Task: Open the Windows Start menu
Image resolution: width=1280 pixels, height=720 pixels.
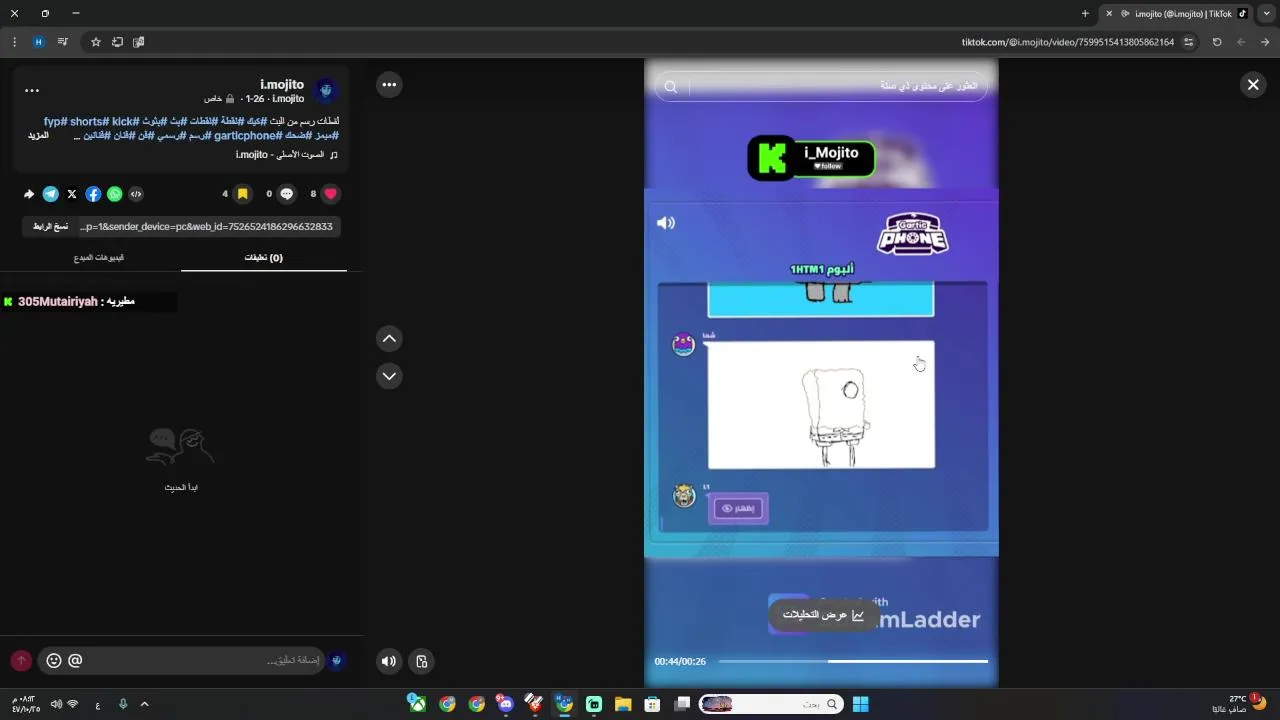Action: pos(860,704)
